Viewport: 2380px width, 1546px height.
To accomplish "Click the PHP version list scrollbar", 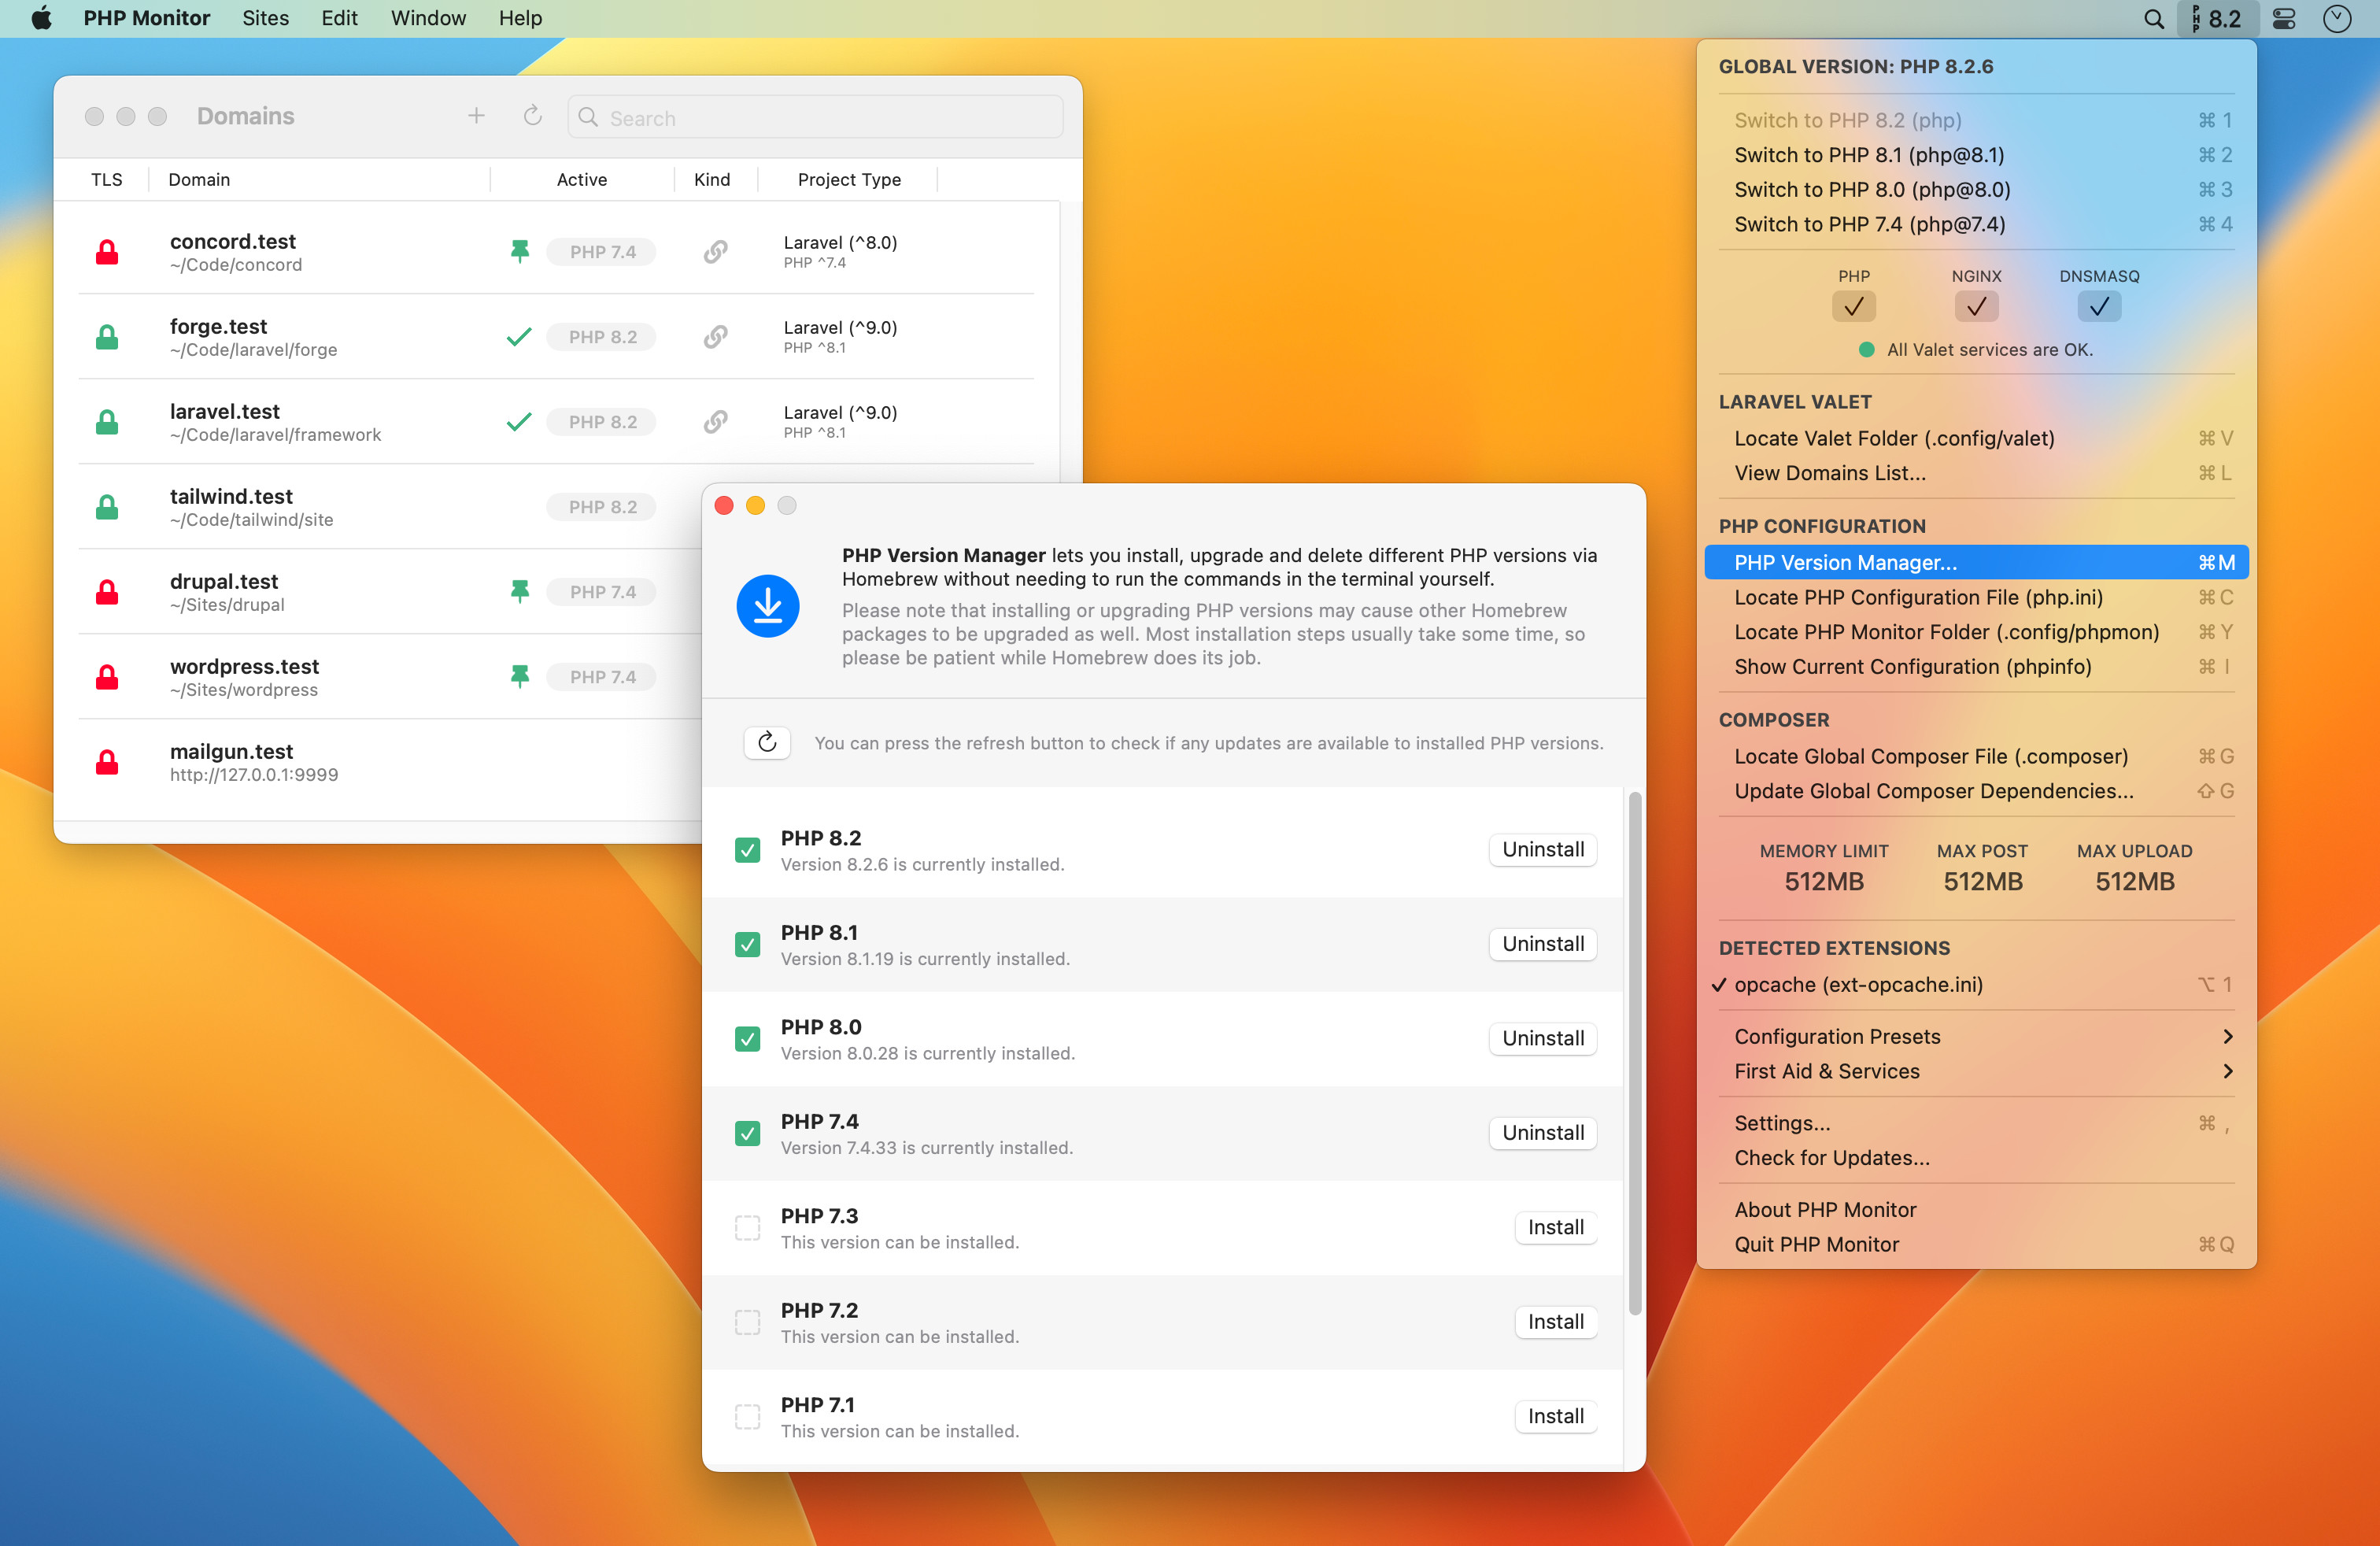I will point(1635,1053).
